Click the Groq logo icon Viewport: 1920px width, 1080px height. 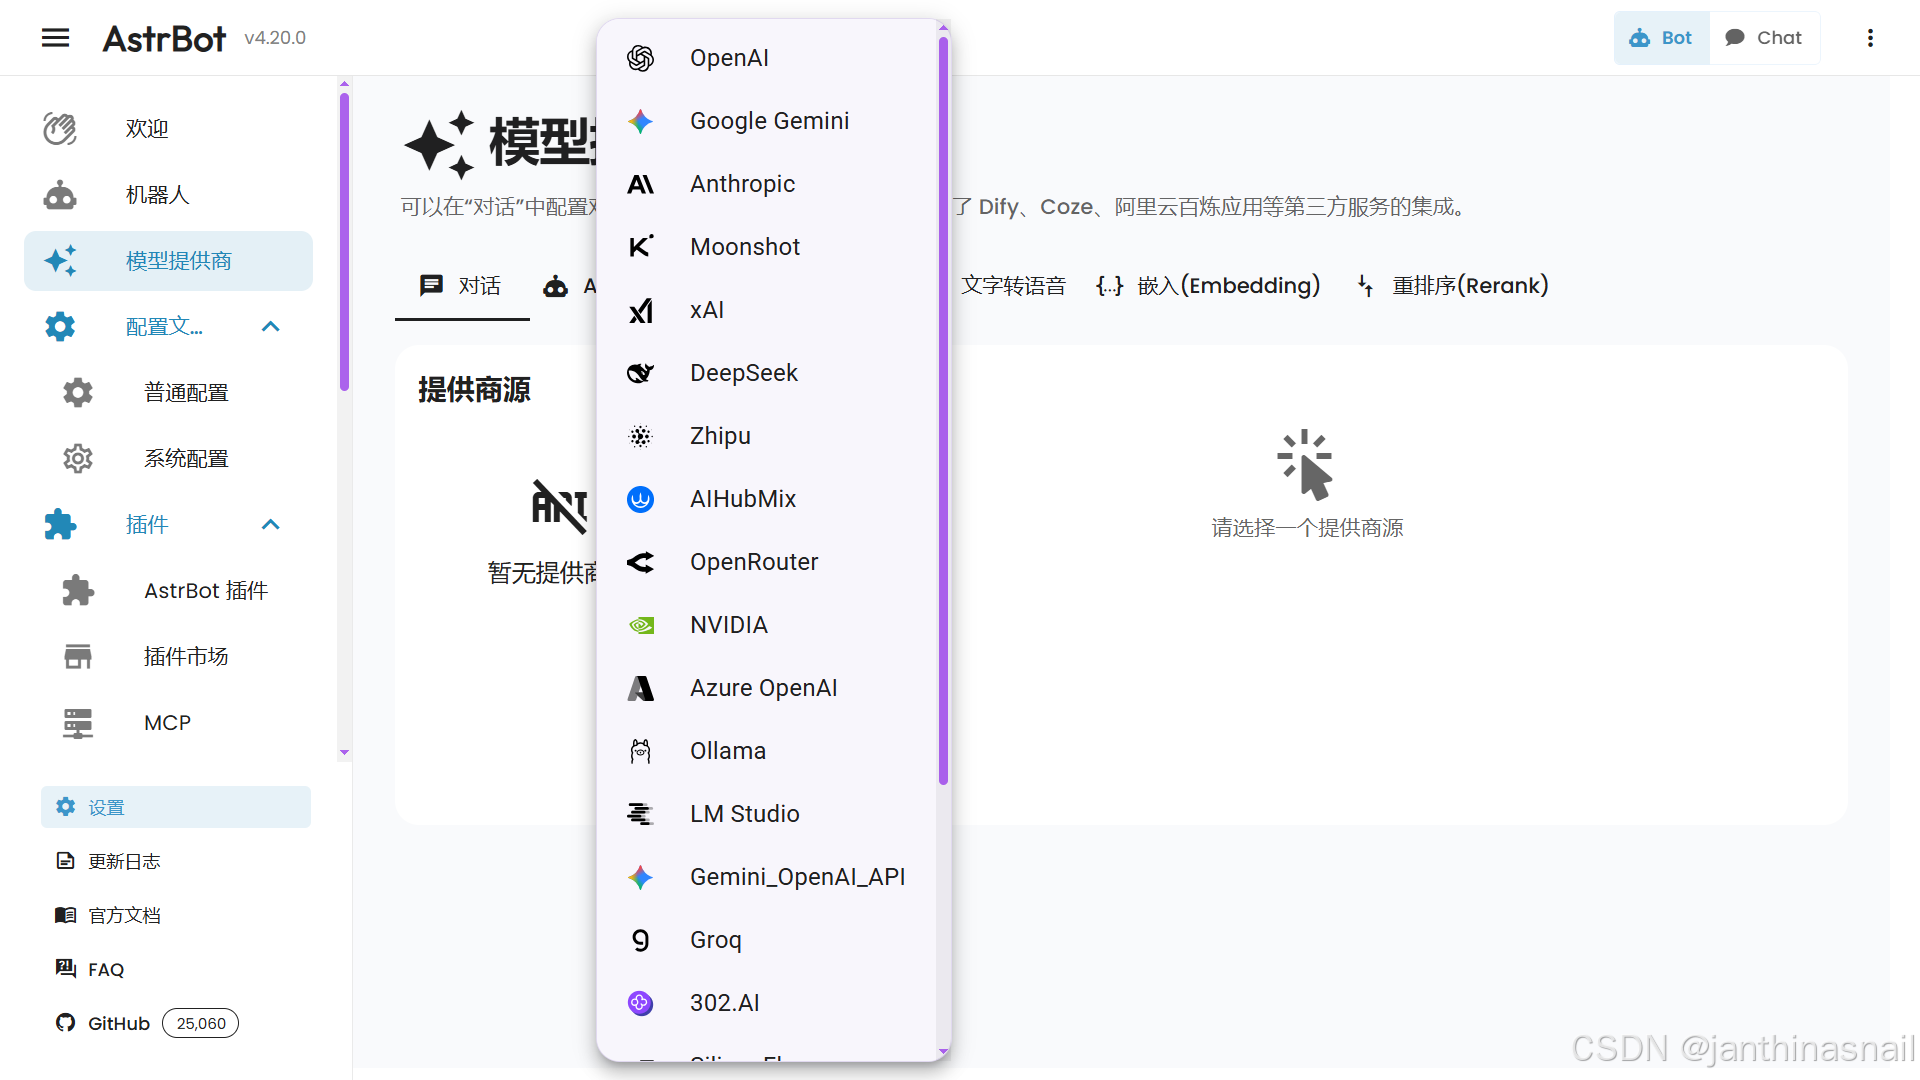click(x=641, y=940)
